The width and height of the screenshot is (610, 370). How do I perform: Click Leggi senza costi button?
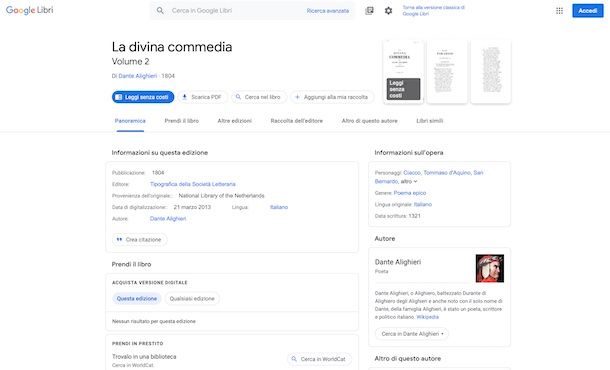[x=143, y=97]
